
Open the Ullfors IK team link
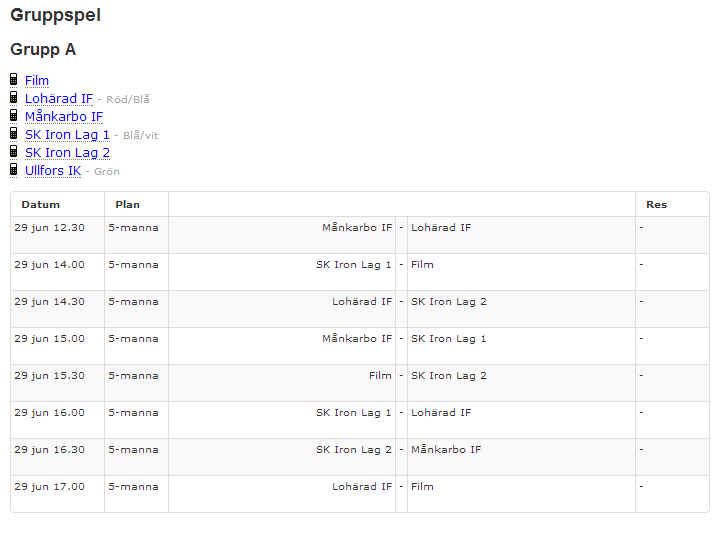(53, 171)
